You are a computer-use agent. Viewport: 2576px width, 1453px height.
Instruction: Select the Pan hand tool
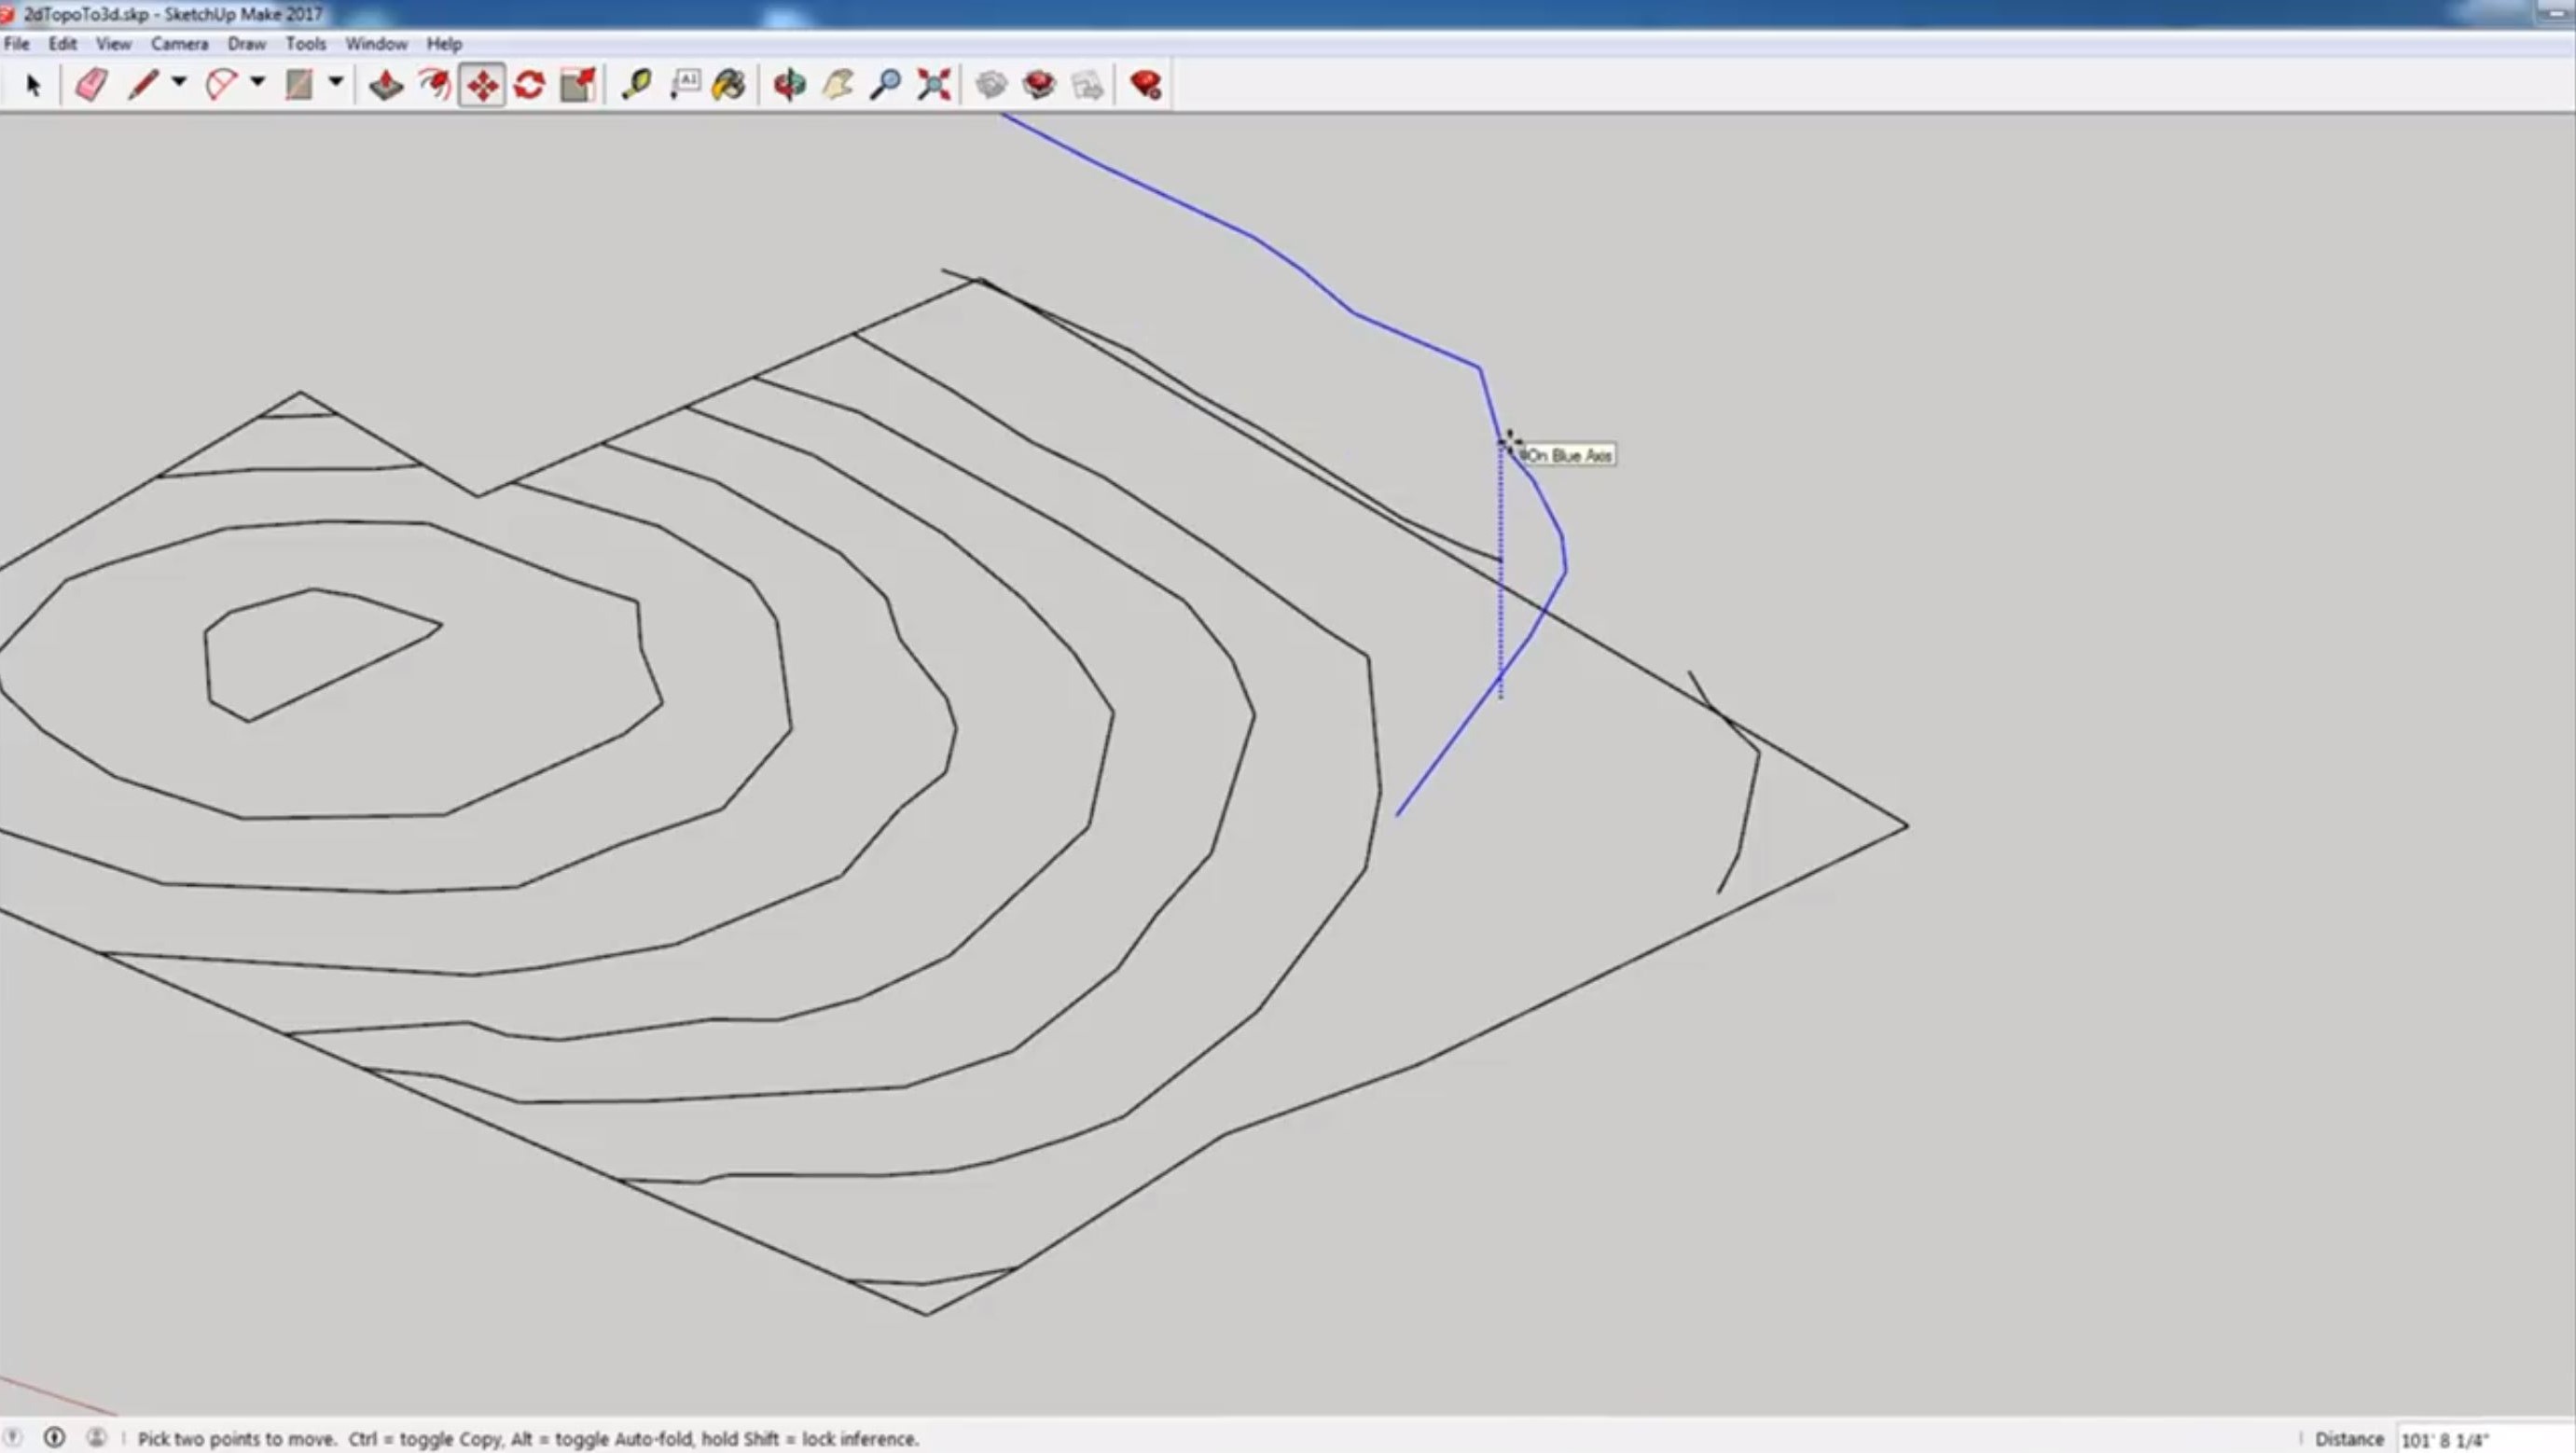(838, 85)
